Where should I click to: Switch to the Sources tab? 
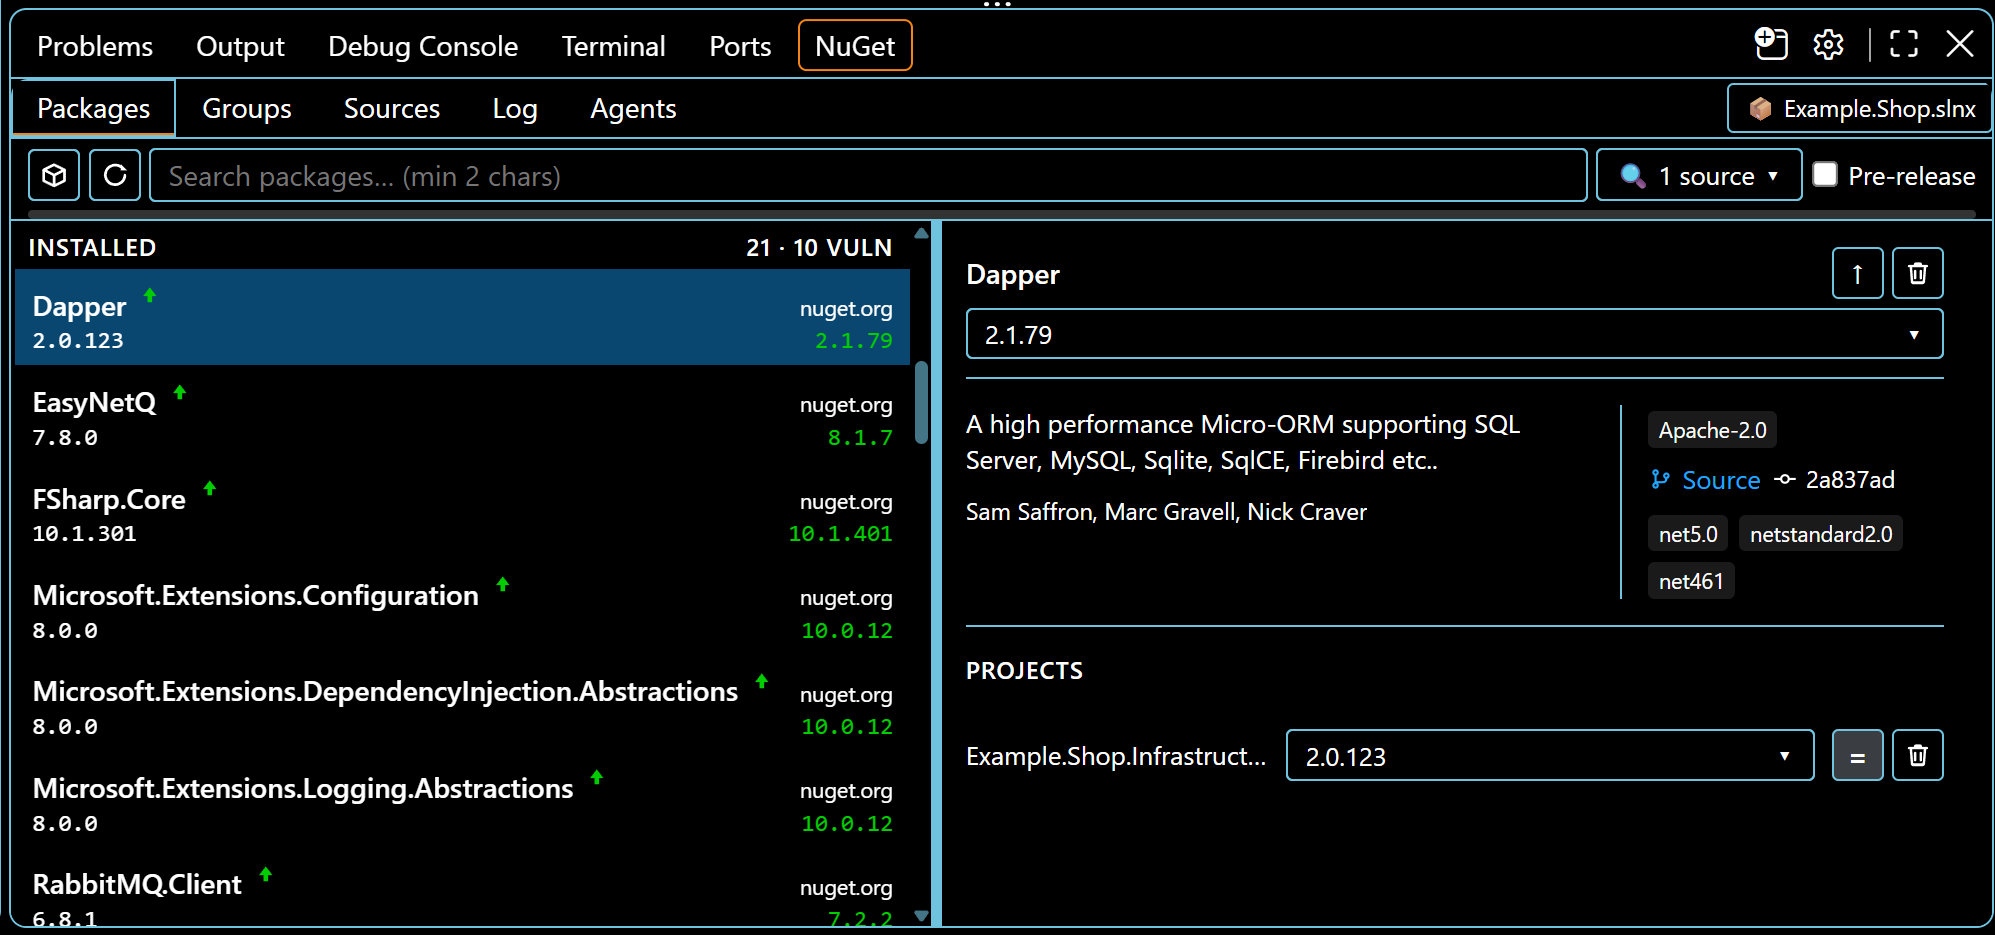pyautogui.click(x=391, y=108)
